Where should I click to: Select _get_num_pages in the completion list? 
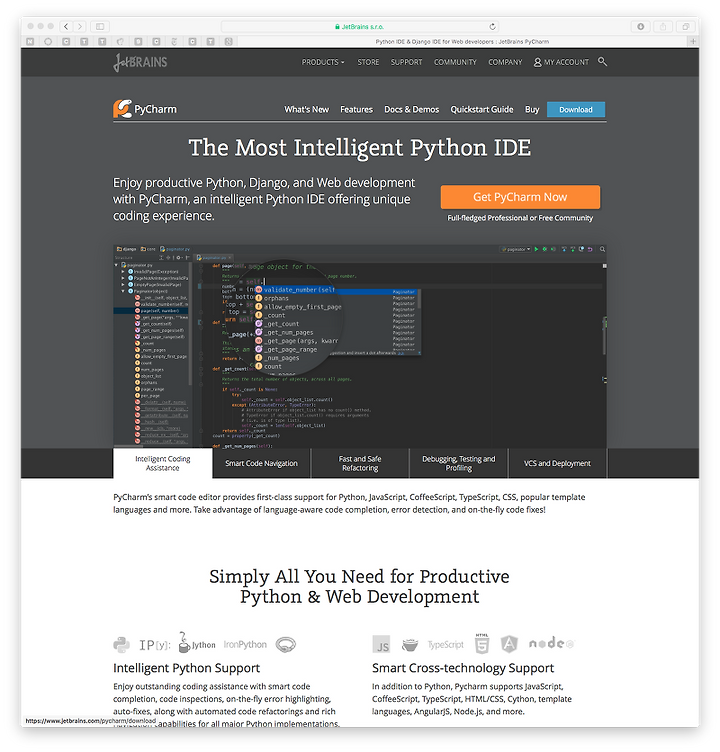point(288,332)
